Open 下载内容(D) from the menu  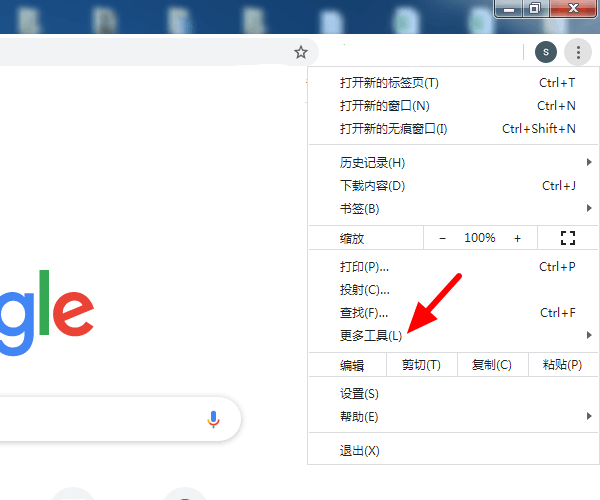[453, 186]
